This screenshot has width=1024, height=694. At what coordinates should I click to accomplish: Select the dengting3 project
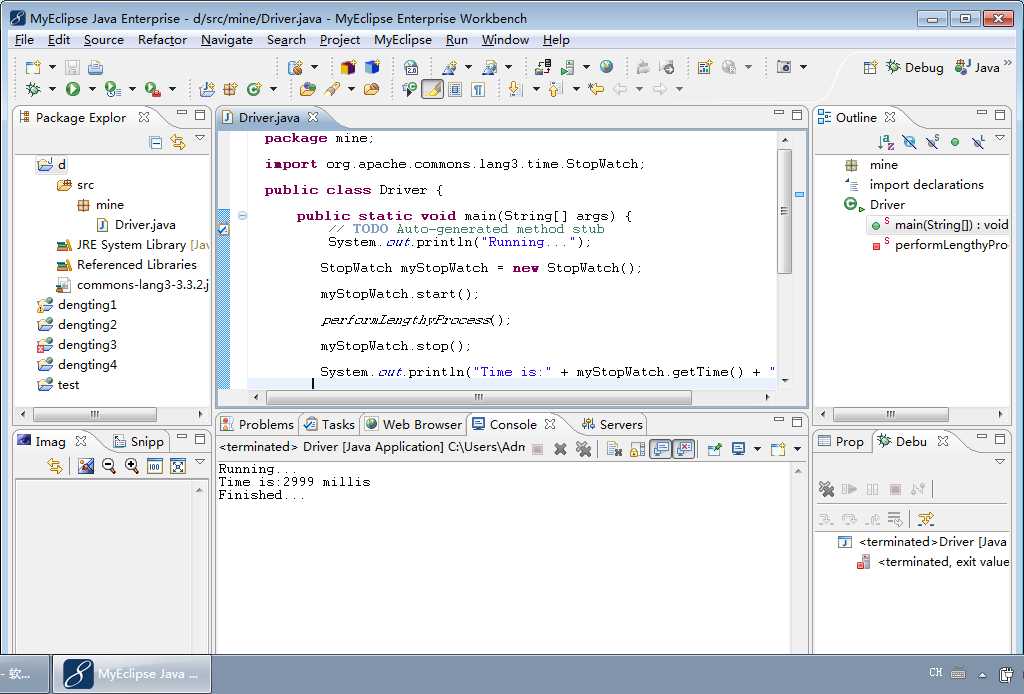click(x=87, y=345)
